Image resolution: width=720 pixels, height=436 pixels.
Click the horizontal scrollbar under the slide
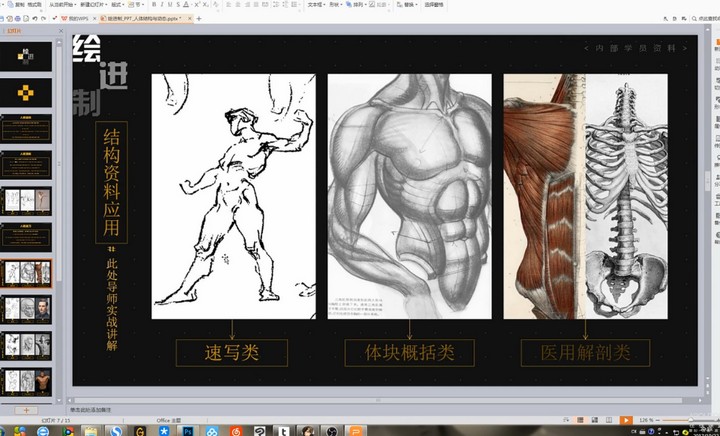(378, 401)
